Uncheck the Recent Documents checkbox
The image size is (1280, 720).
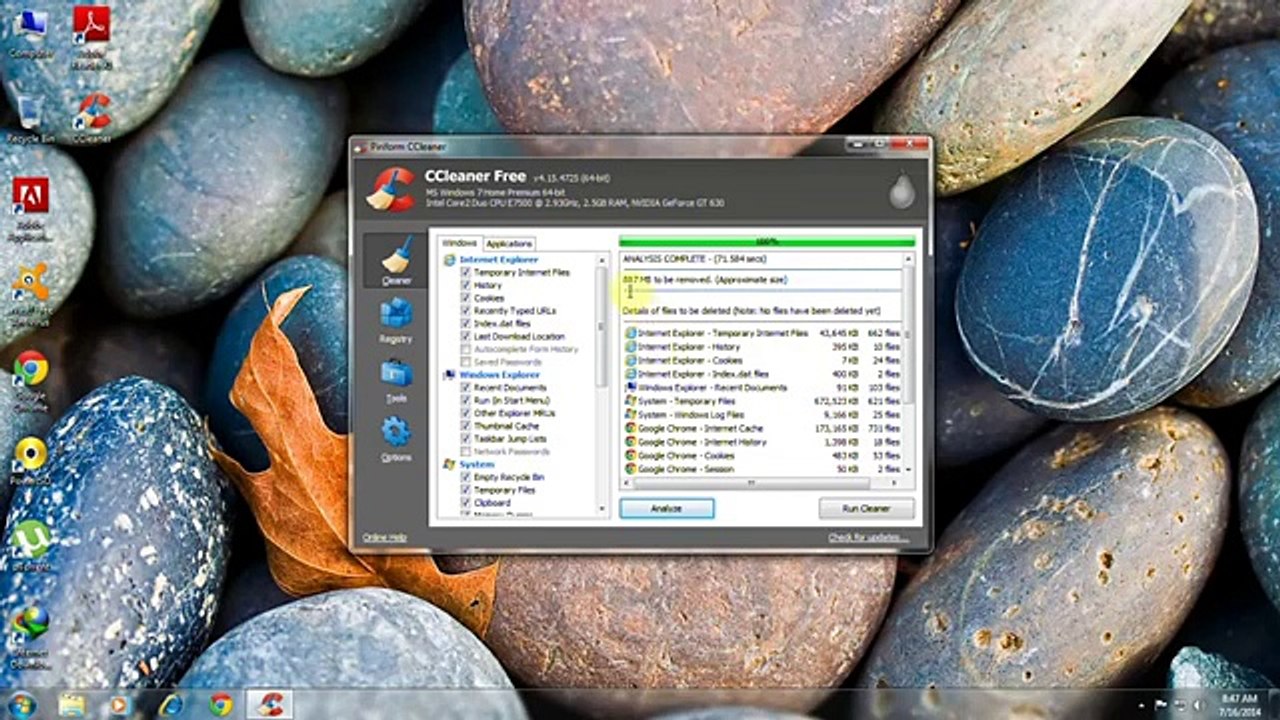pyautogui.click(x=465, y=388)
